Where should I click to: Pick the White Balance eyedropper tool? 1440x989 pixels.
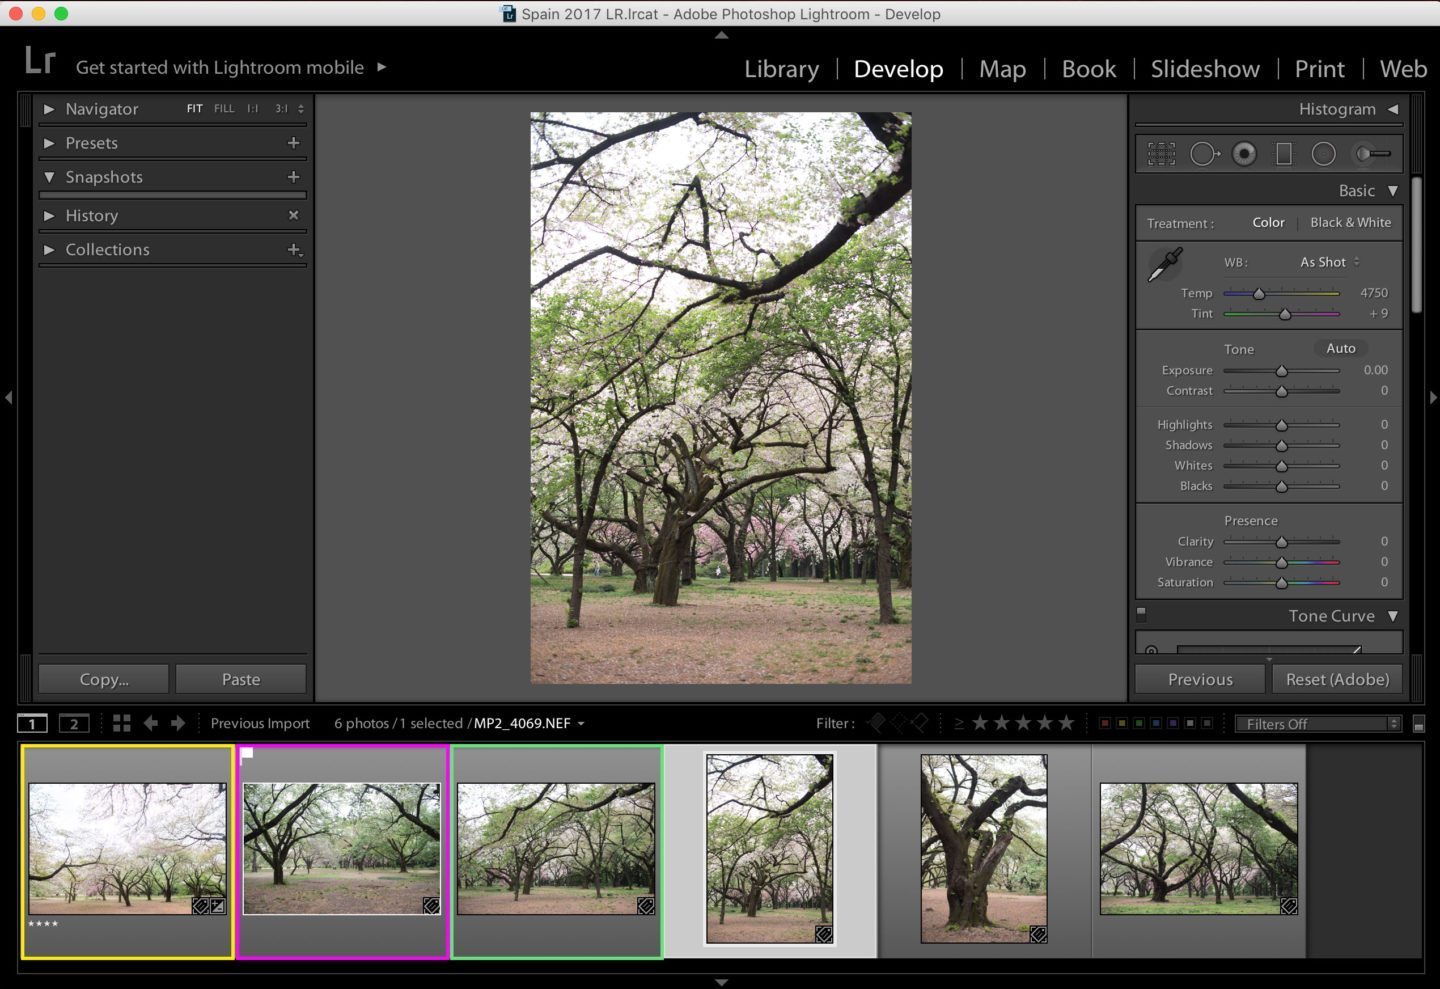coord(1165,264)
